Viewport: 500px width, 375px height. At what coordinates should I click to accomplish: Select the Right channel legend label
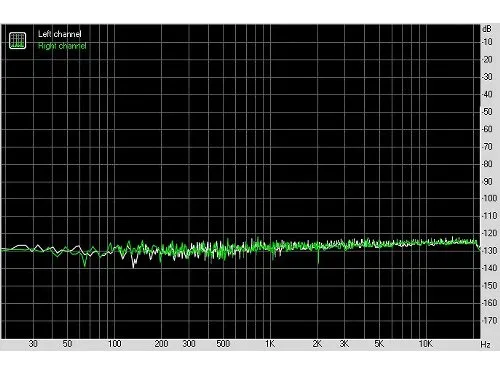(62, 46)
